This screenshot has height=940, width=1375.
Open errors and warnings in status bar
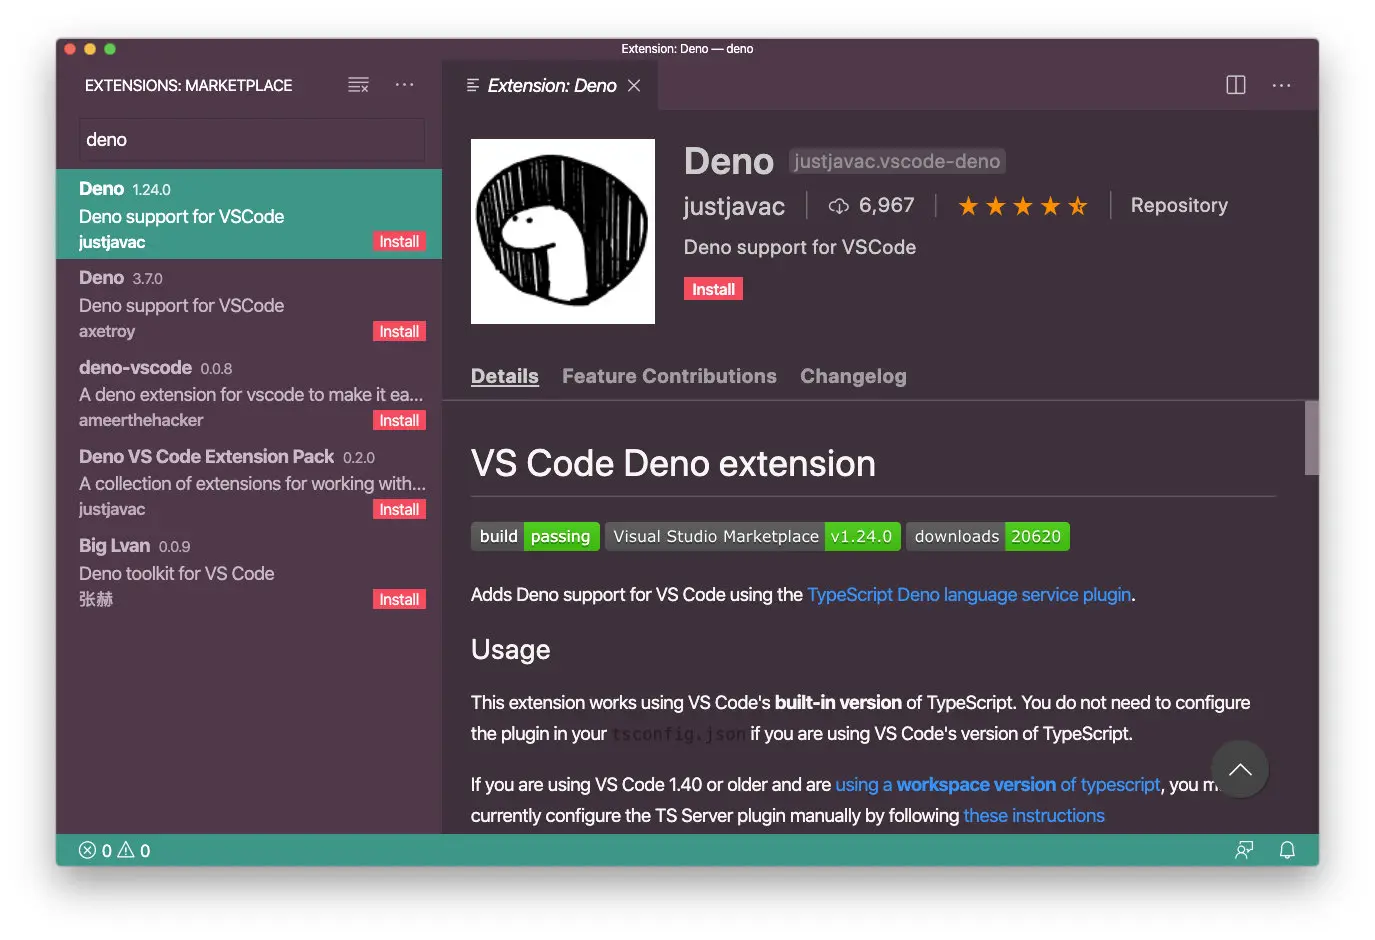point(115,850)
